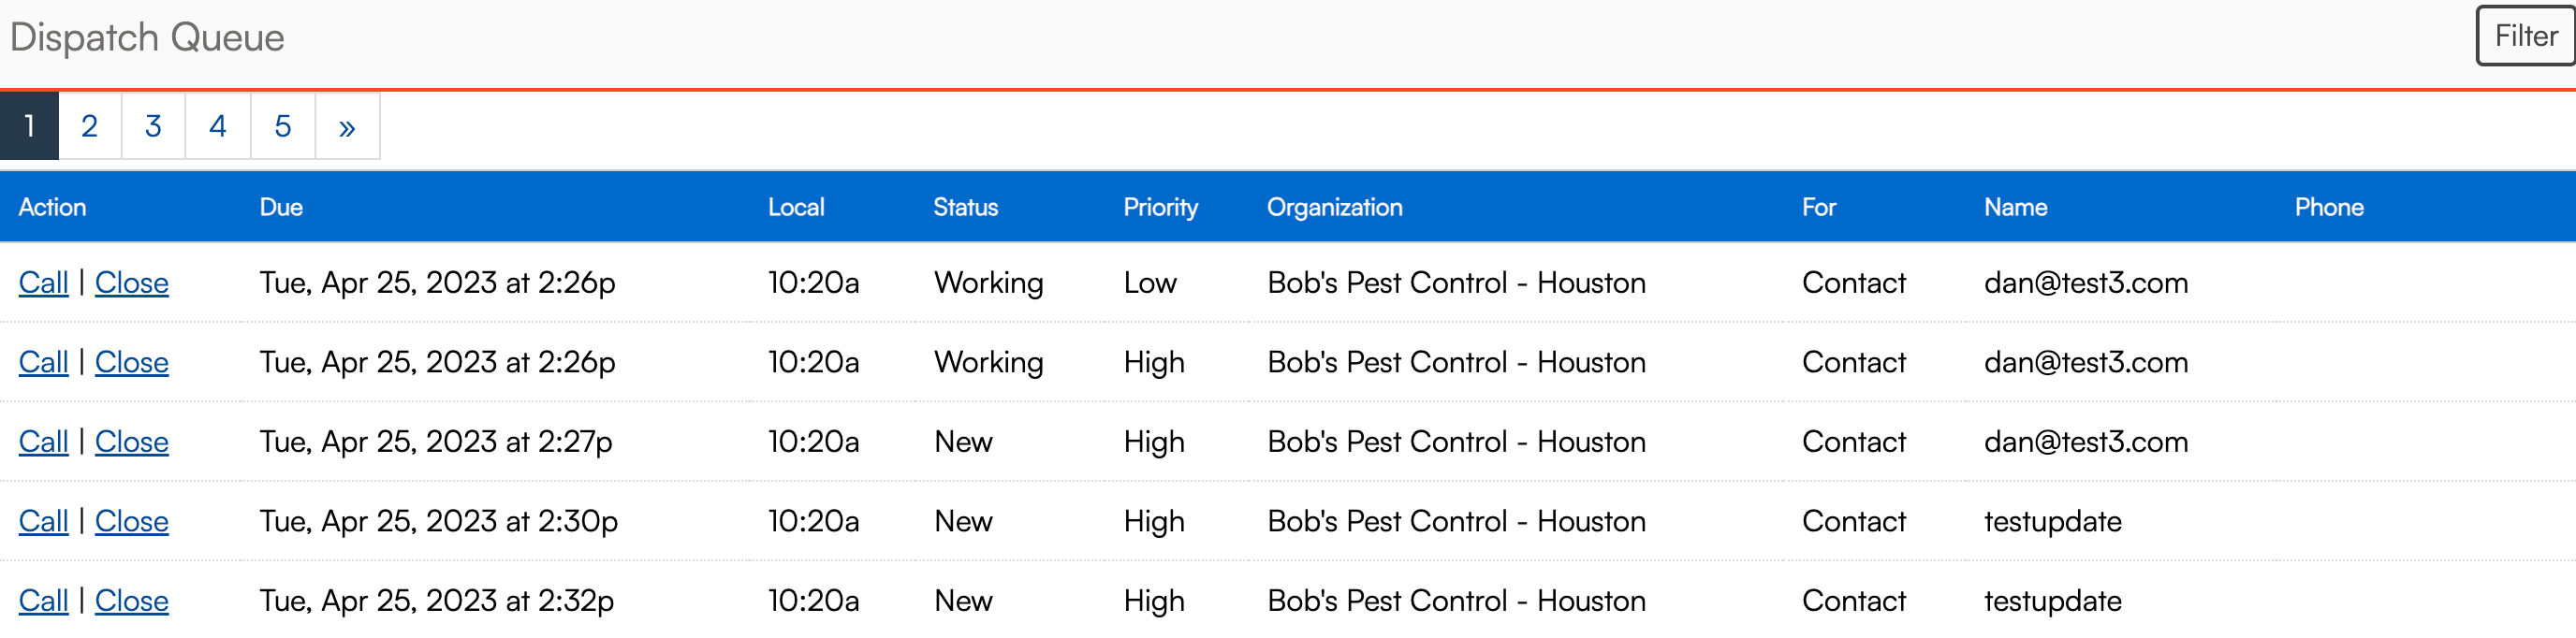This screenshot has height=638, width=2576.
Task: Click the Due column header
Action: (x=281, y=207)
